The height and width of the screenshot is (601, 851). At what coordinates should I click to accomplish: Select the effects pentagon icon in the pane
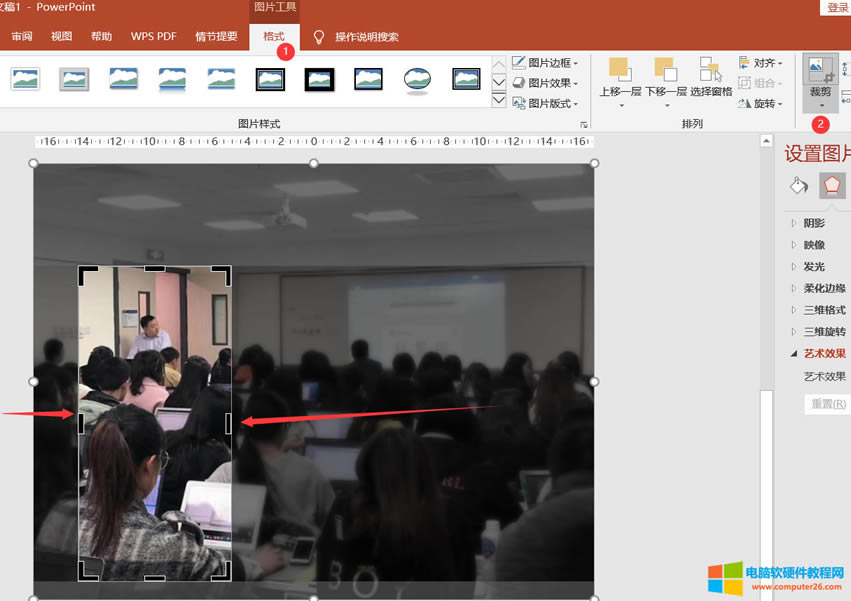tap(832, 186)
